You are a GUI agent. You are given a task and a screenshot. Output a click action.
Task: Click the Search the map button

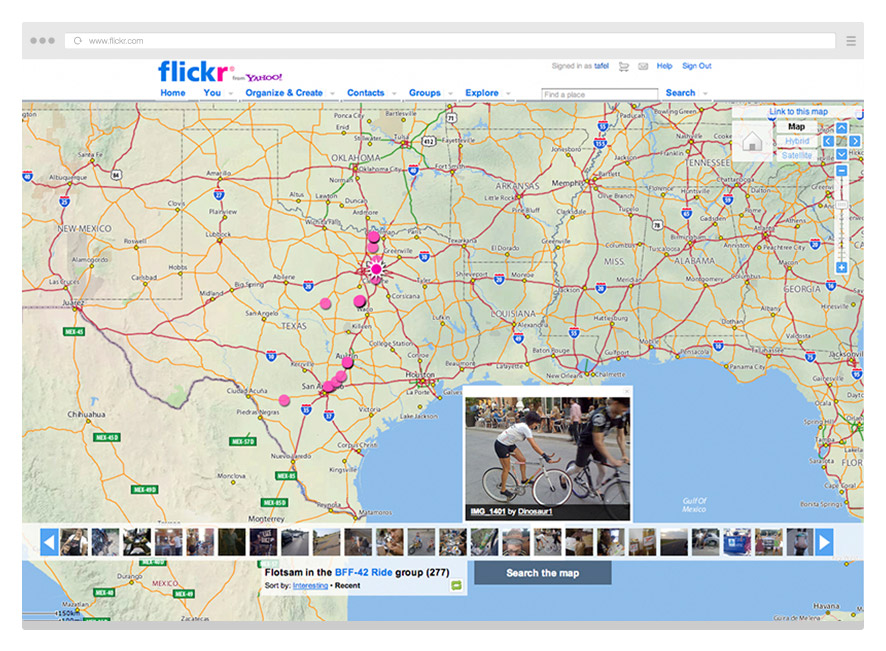[542, 573]
